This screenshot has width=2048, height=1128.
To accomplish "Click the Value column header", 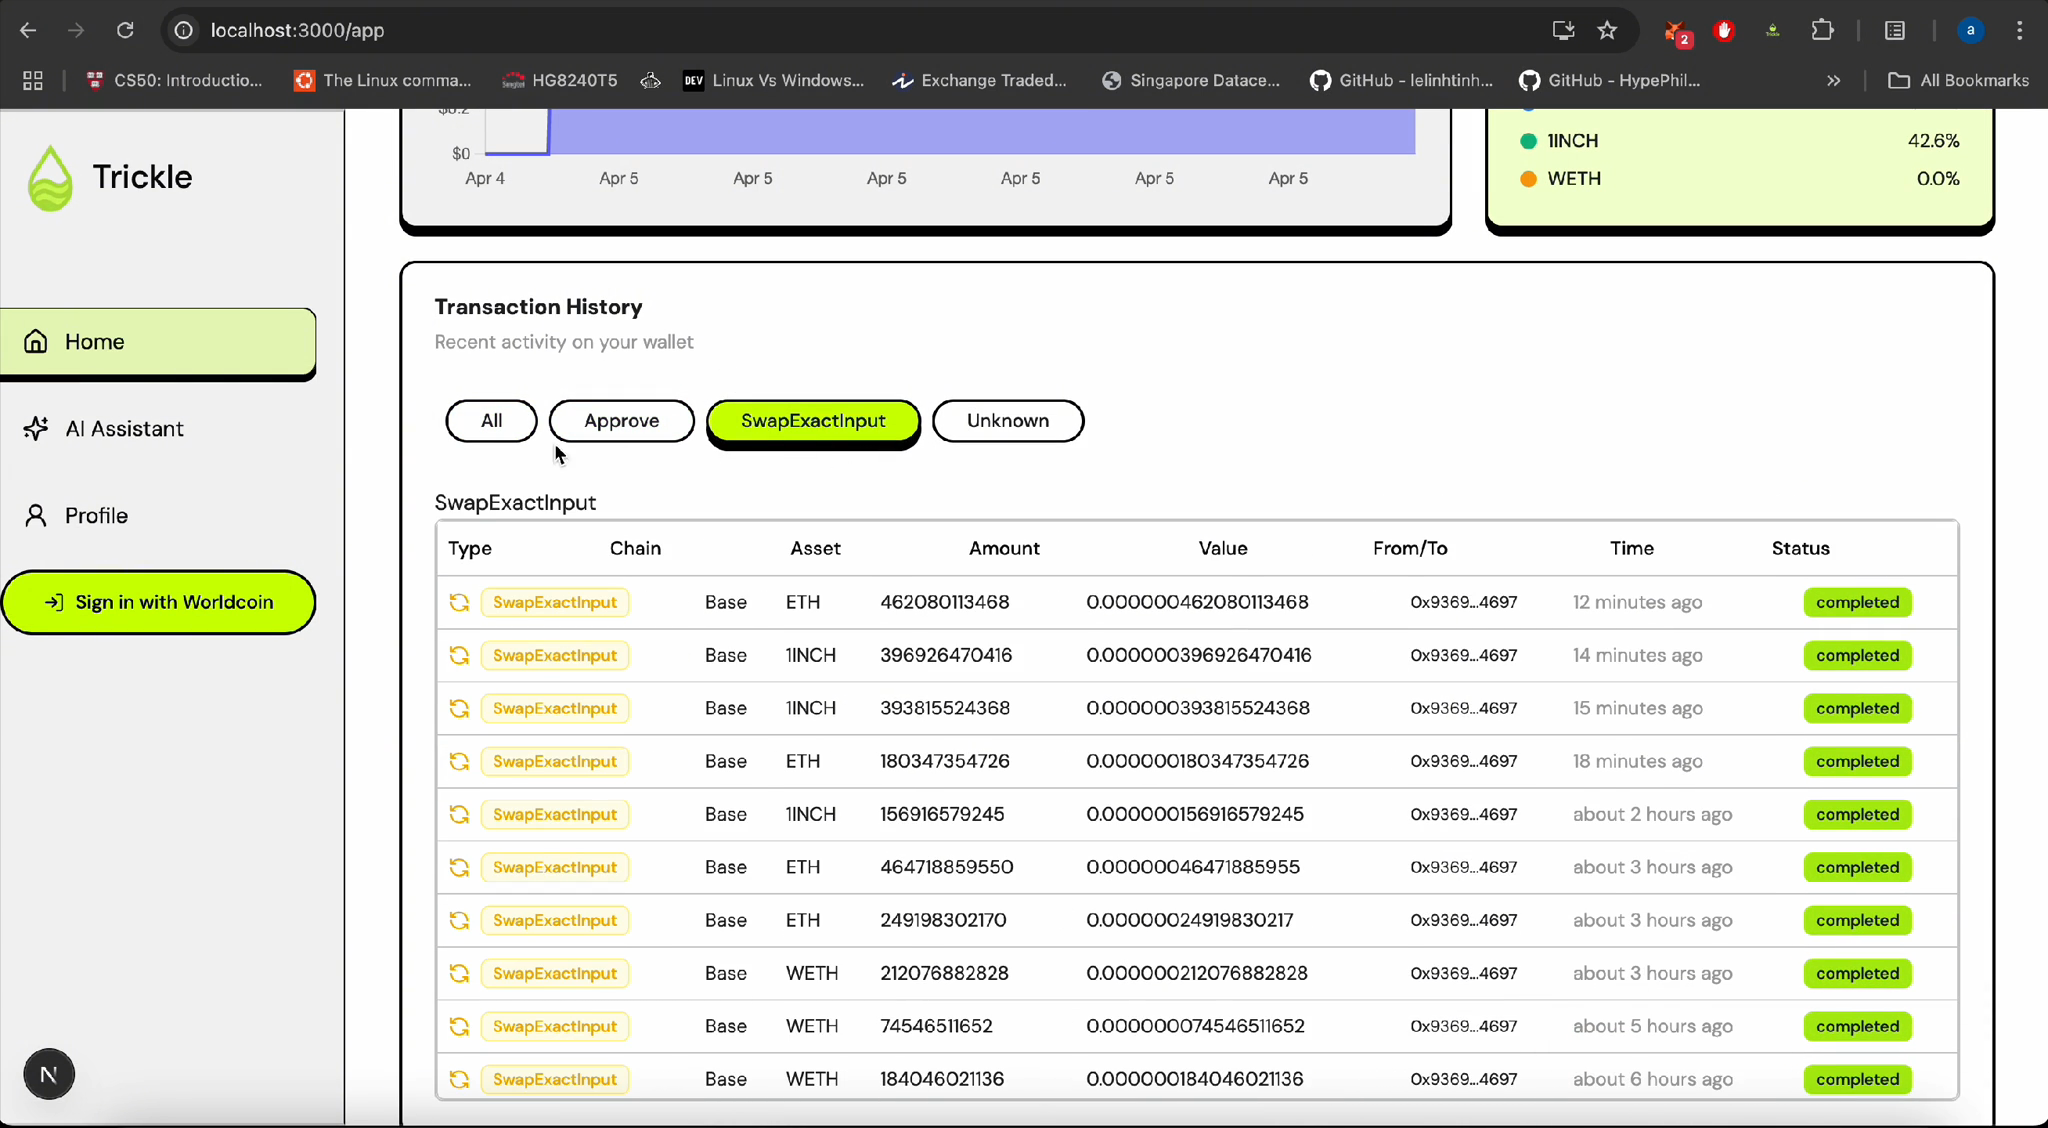I will click(x=1223, y=548).
